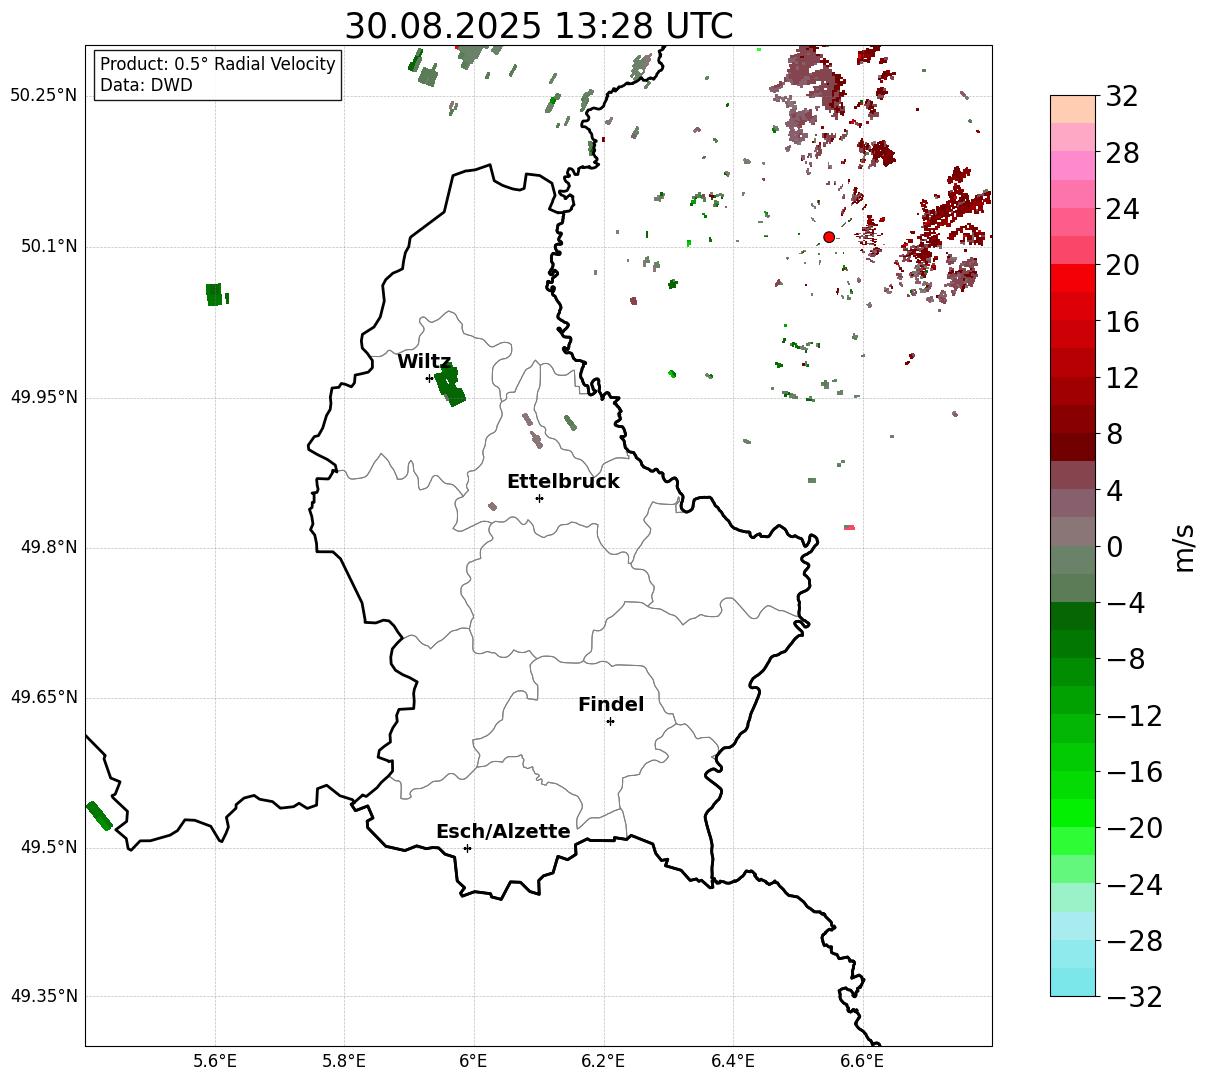Viewport: 1207px width, 1081px height.
Task: Click the longitude label "6.6°E"
Action: (x=862, y=1061)
